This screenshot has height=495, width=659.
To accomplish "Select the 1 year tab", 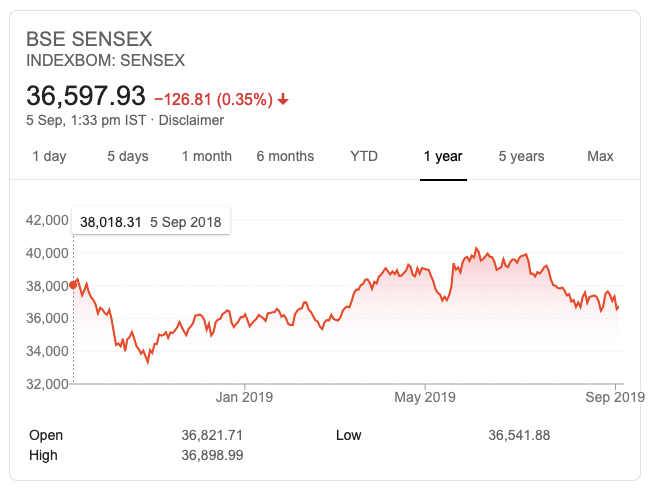I will click(x=443, y=156).
